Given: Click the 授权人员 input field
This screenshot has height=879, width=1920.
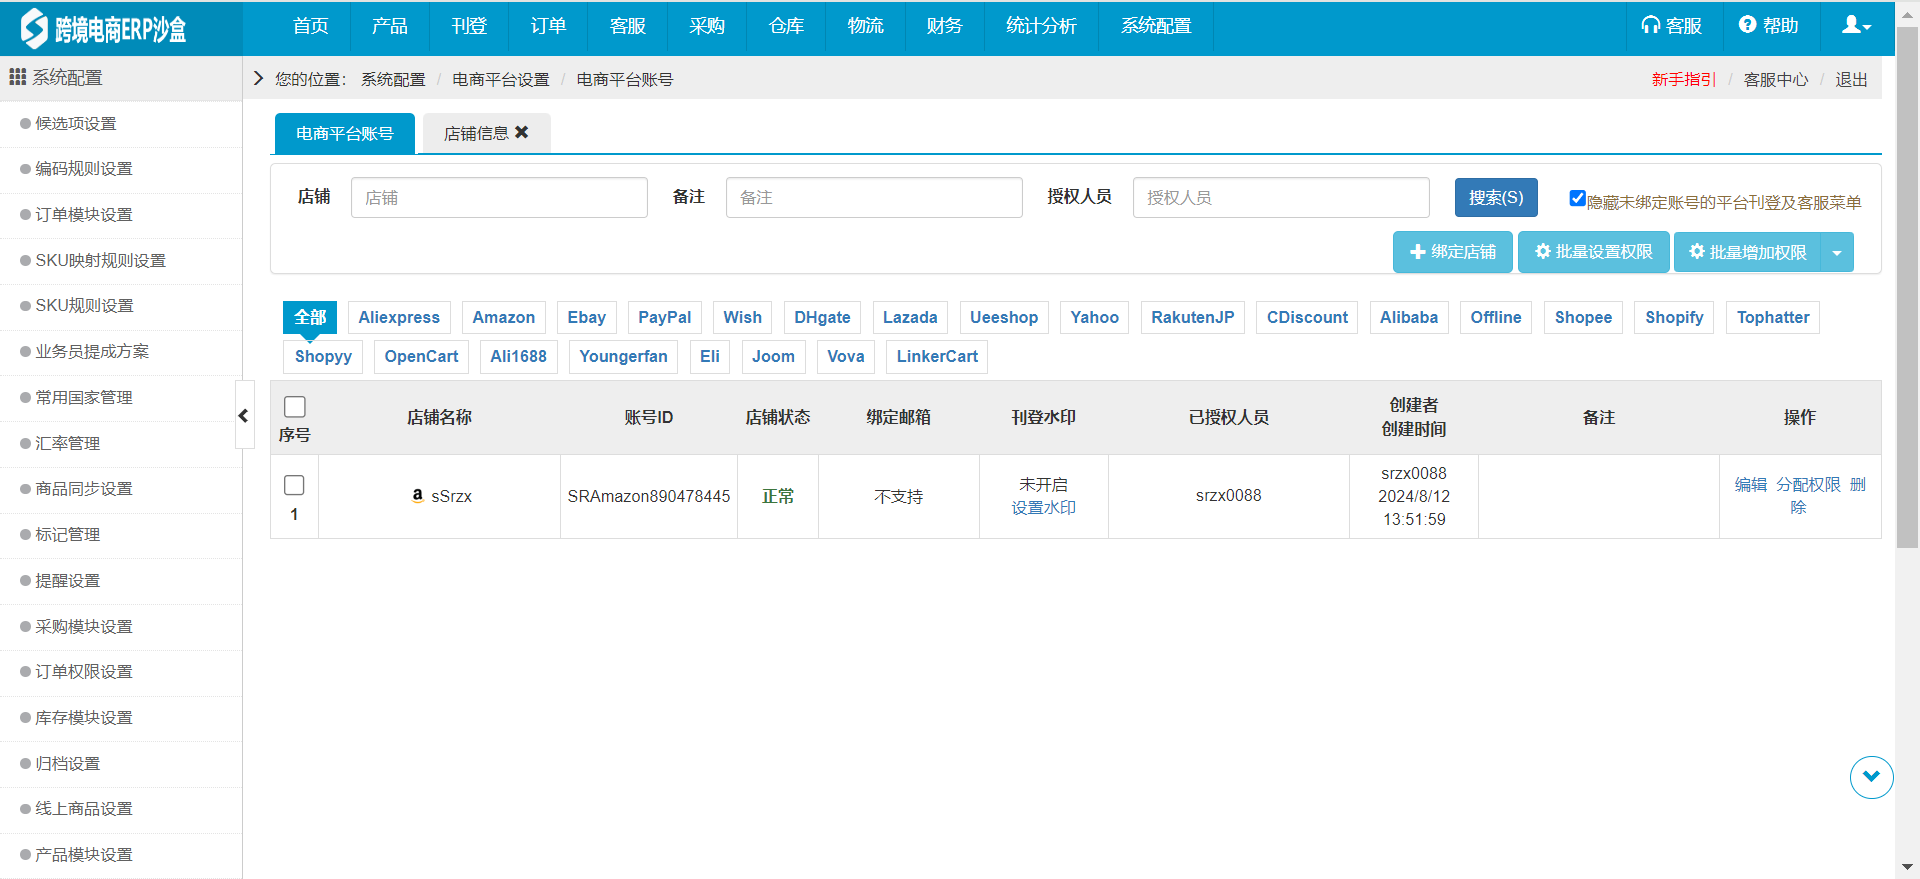Looking at the screenshot, I should click(x=1280, y=198).
